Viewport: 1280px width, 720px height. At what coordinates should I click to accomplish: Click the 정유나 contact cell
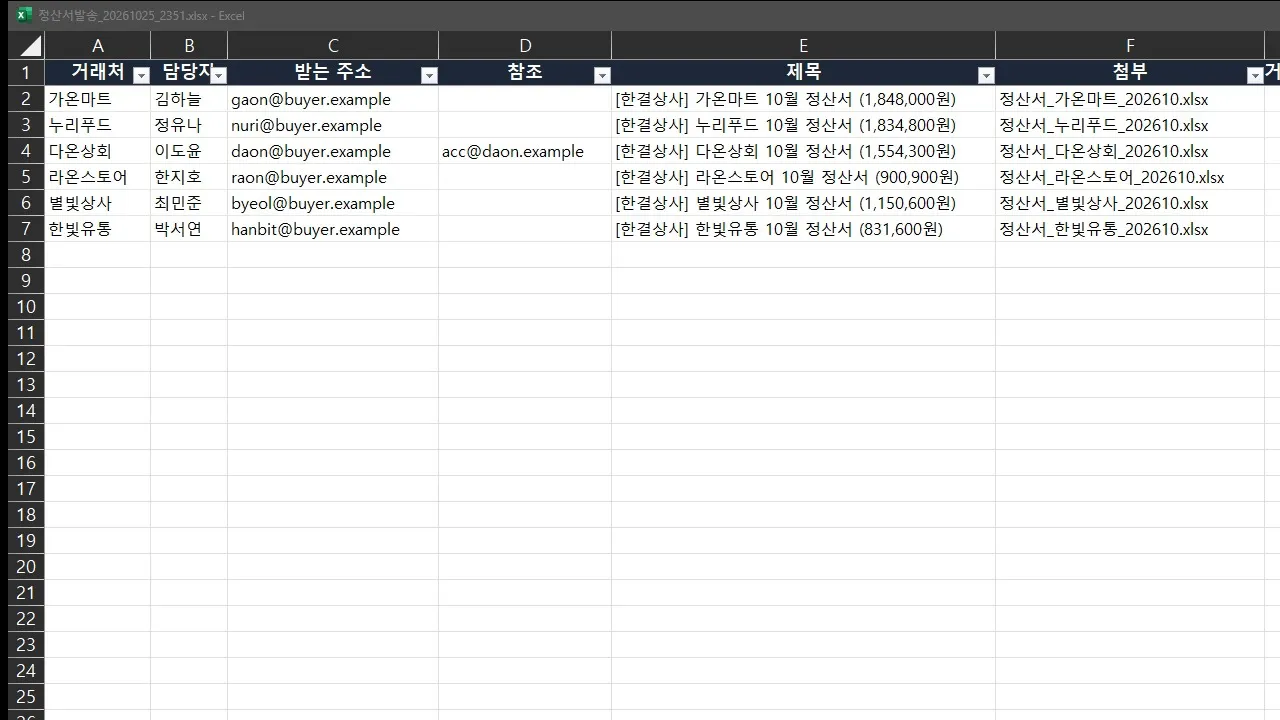(x=189, y=125)
